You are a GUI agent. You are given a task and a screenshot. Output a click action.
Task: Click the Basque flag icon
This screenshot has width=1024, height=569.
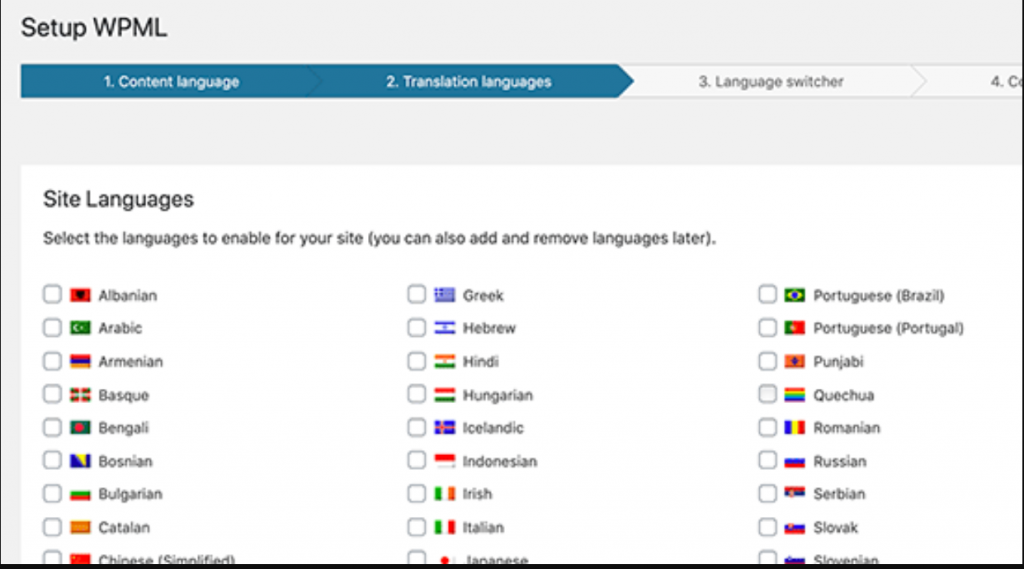click(80, 395)
